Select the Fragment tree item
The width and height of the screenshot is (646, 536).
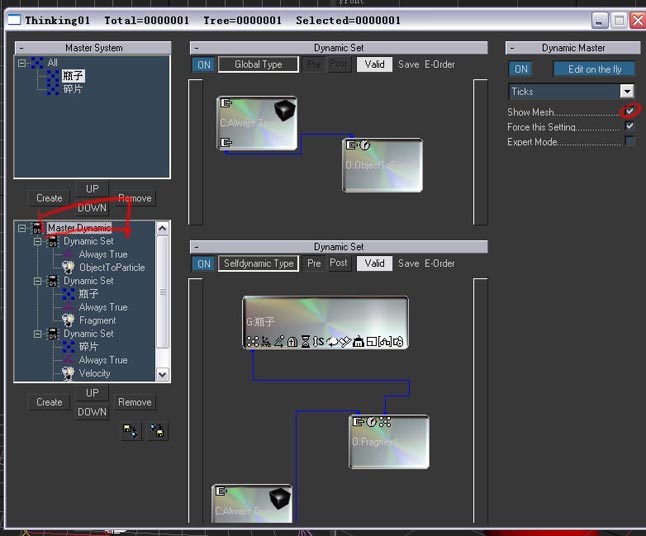click(x=98, y=320)
